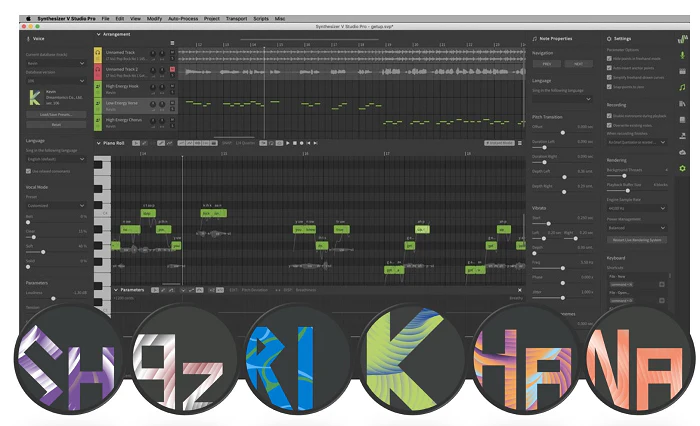Select the highlighted pitch-edit tool in Piano Roll toolbar

tap(161, 143)
